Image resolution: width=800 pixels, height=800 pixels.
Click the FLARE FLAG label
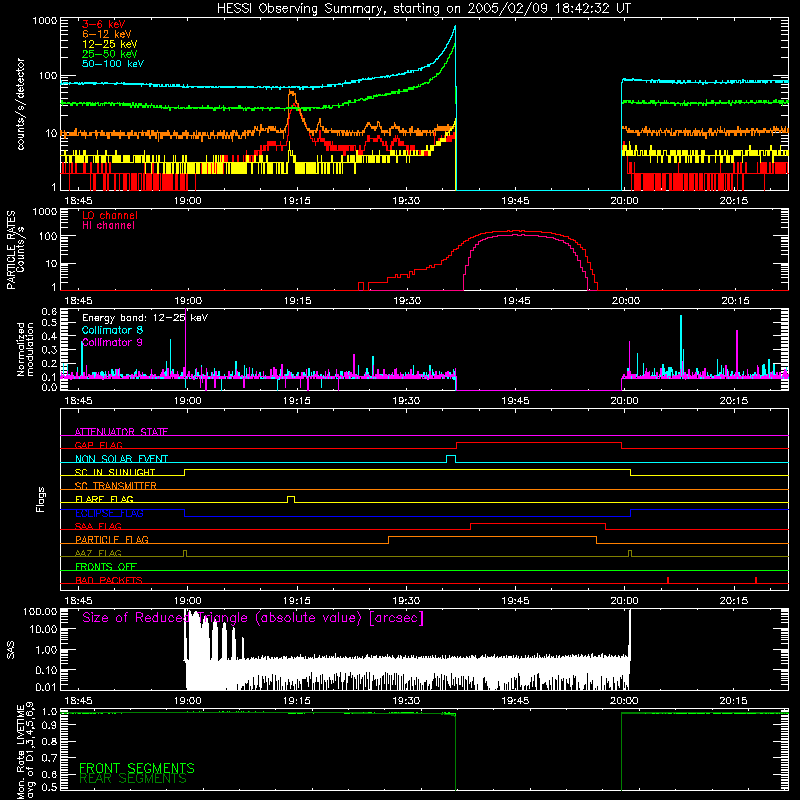pyautogui.click(x=104, y=499)
